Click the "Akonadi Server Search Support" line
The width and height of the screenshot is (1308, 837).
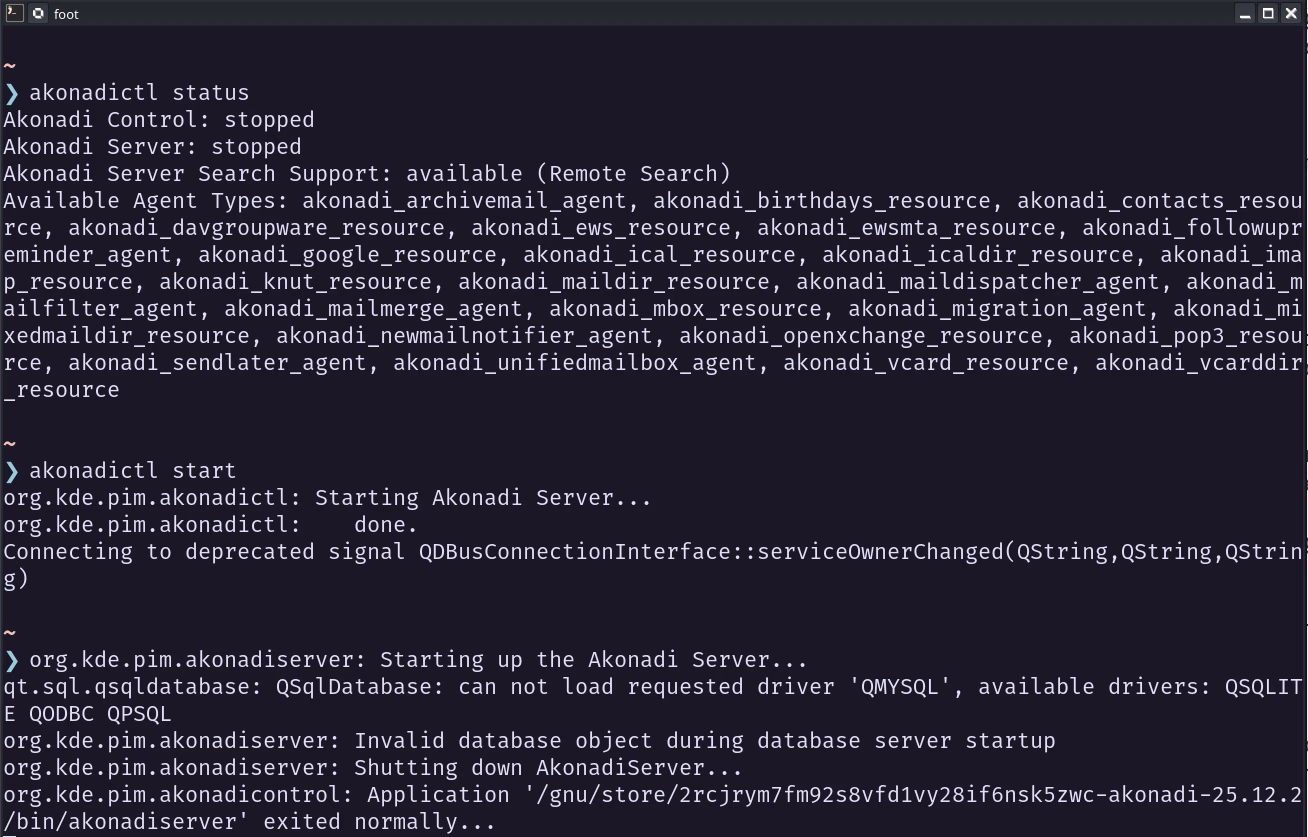pos(367,174)
